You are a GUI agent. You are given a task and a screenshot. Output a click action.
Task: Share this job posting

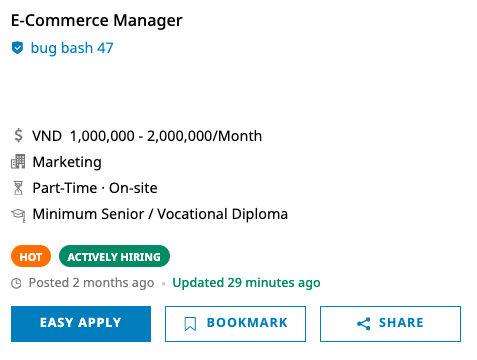click(390, 324)
